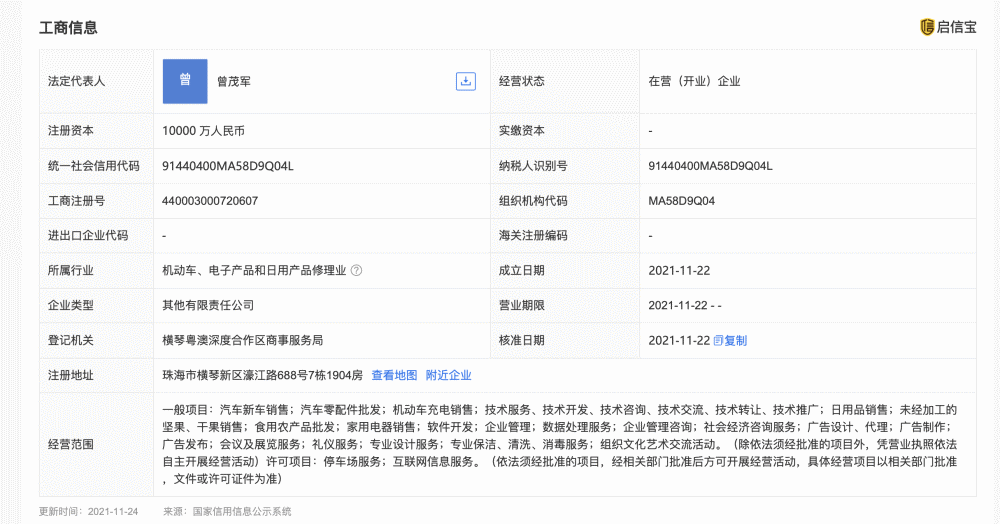Viewport: 1000px width, 524px height.
Task: Click the 成立日期 value 2021-11-22
Action: [x=679, y=270]
